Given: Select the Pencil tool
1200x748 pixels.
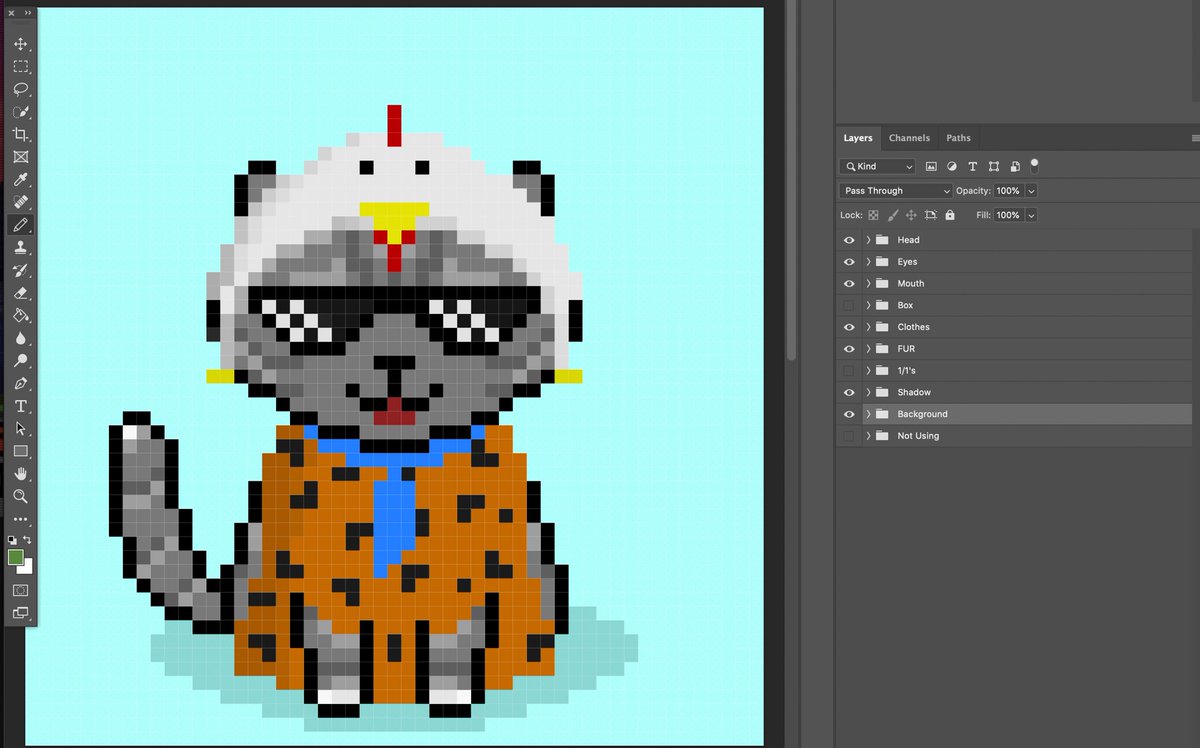Looking at the screenshot, I should [20, 225].
